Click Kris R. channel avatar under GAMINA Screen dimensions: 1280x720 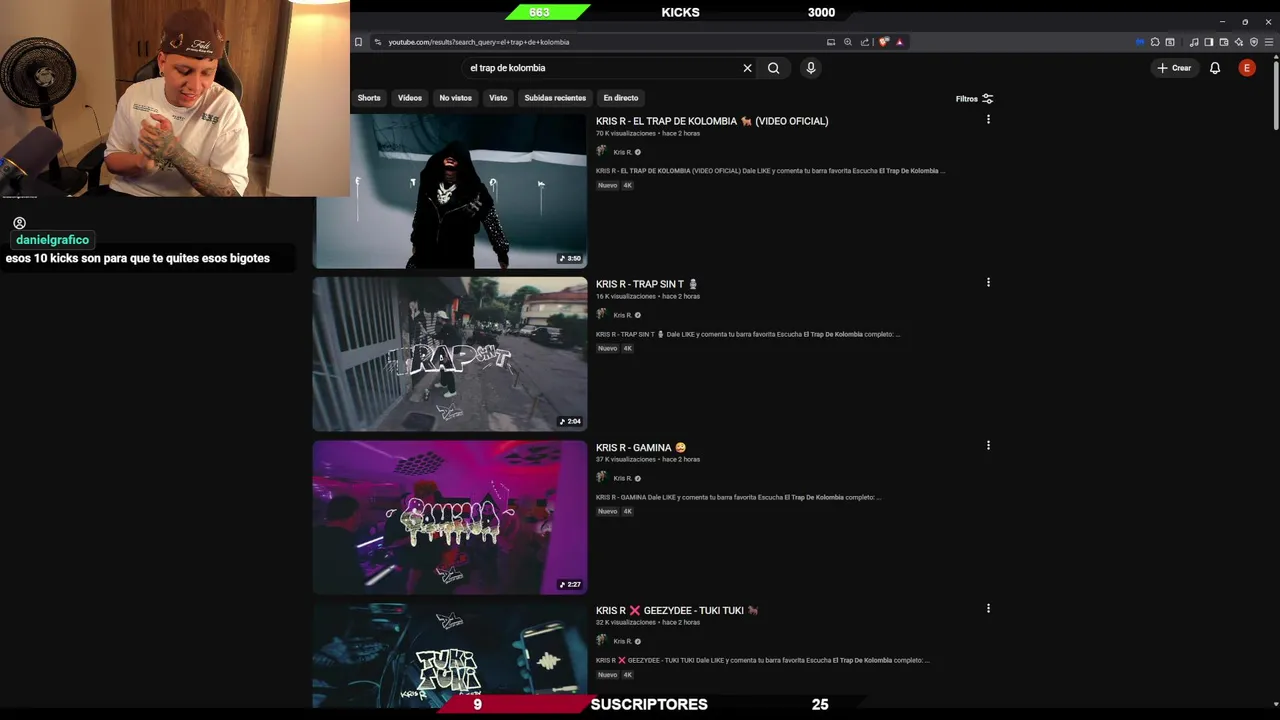click(x=601, y=478)
